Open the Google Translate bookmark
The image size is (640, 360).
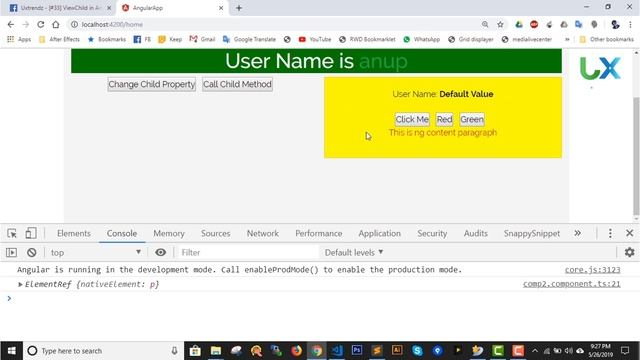pos(249,39)
